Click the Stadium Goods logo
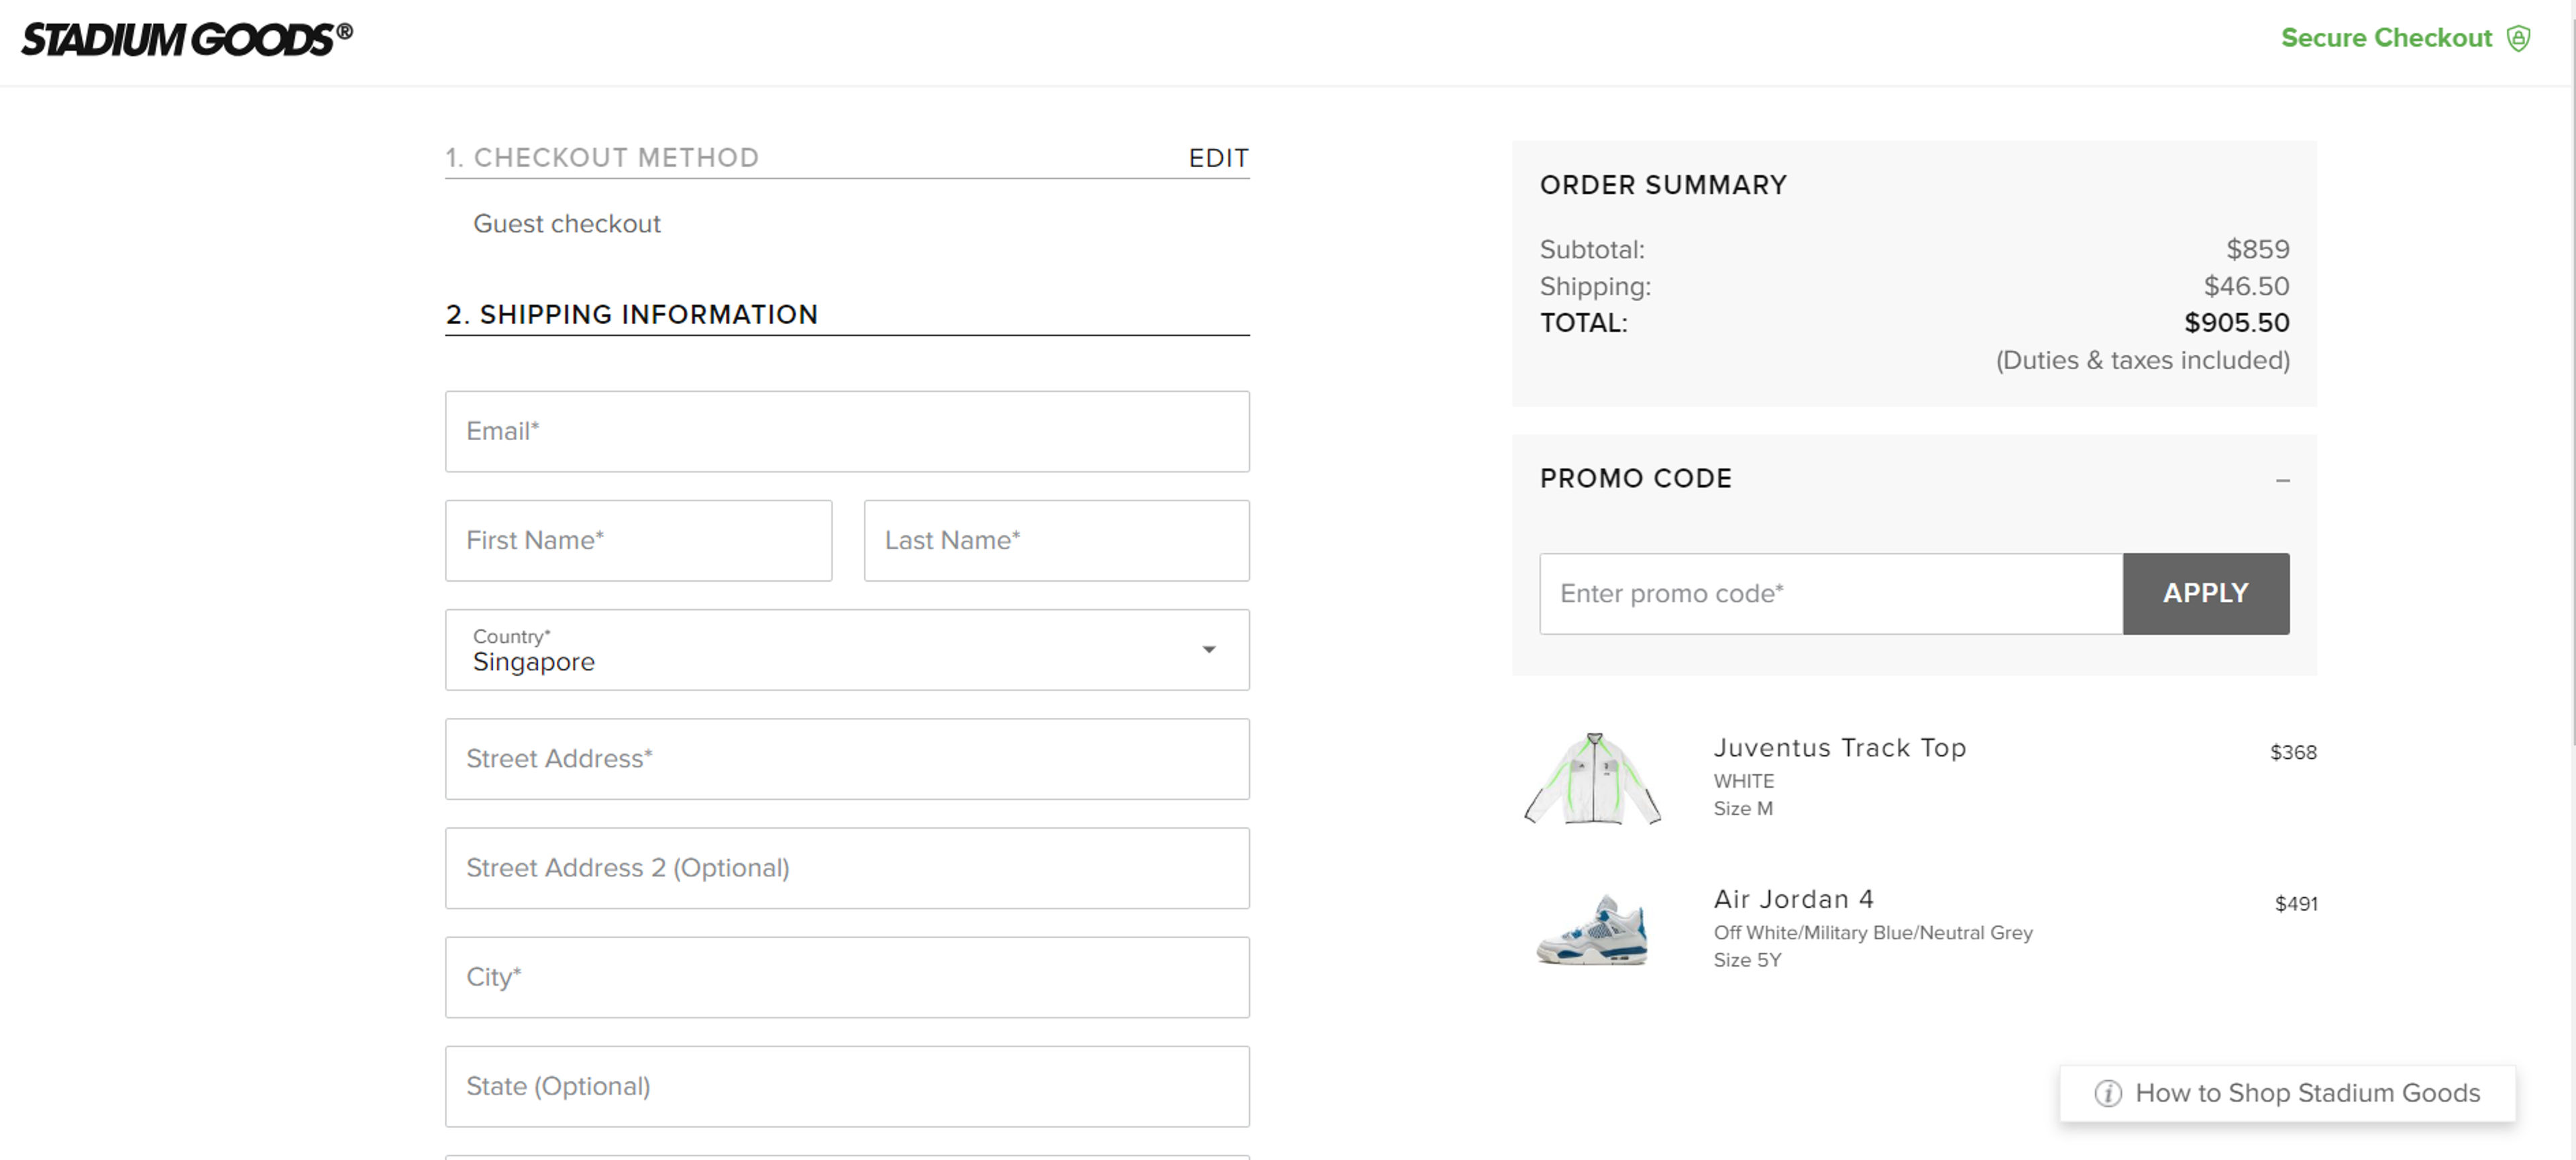This screenshot has width=2576, height=1160. pyautogui.click(x=187, y=39)
